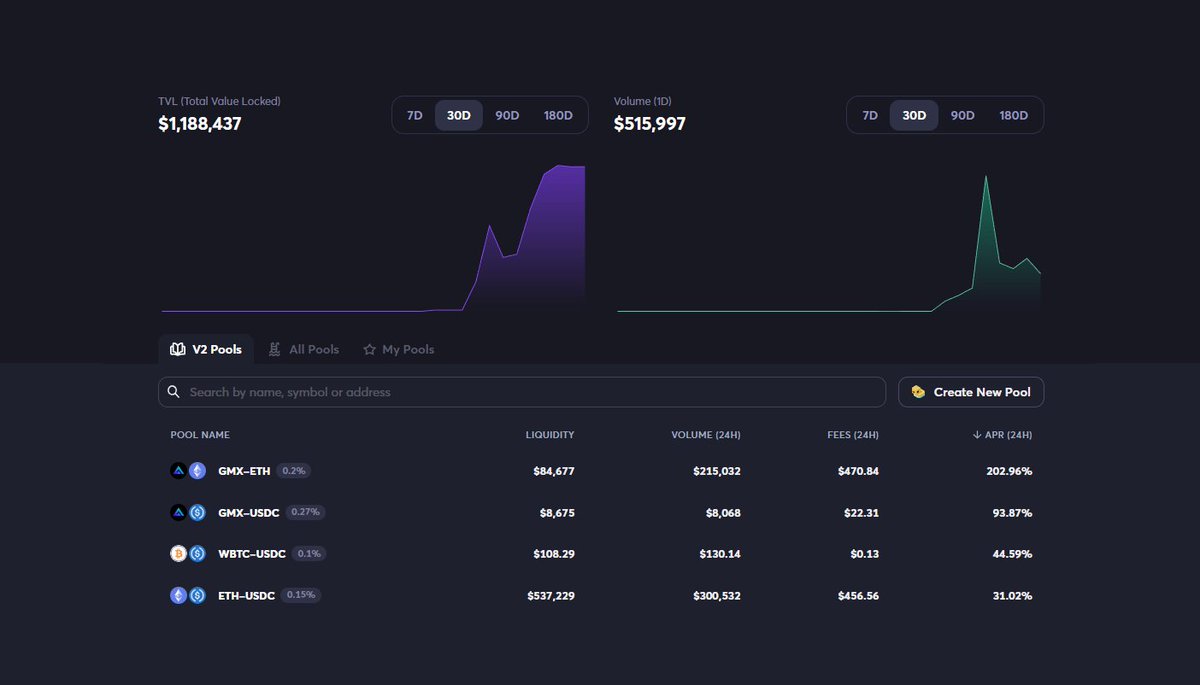Click the $470.84 fees value
Image resolution: width=1200 pixels, height=685 pixels.
pos(859,471)
